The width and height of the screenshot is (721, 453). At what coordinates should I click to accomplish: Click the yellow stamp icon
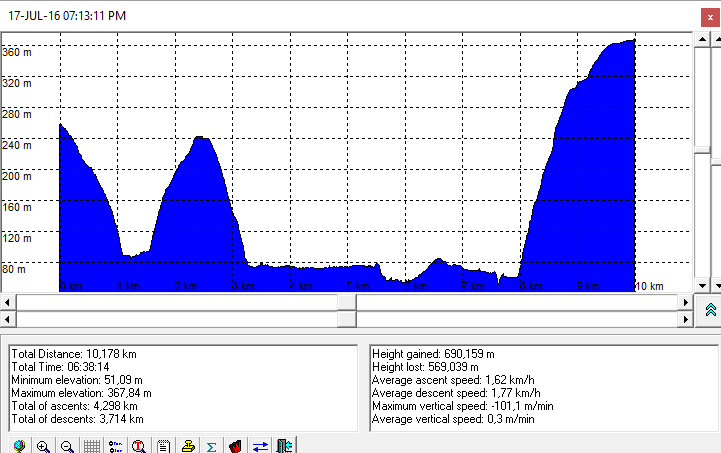187,445
